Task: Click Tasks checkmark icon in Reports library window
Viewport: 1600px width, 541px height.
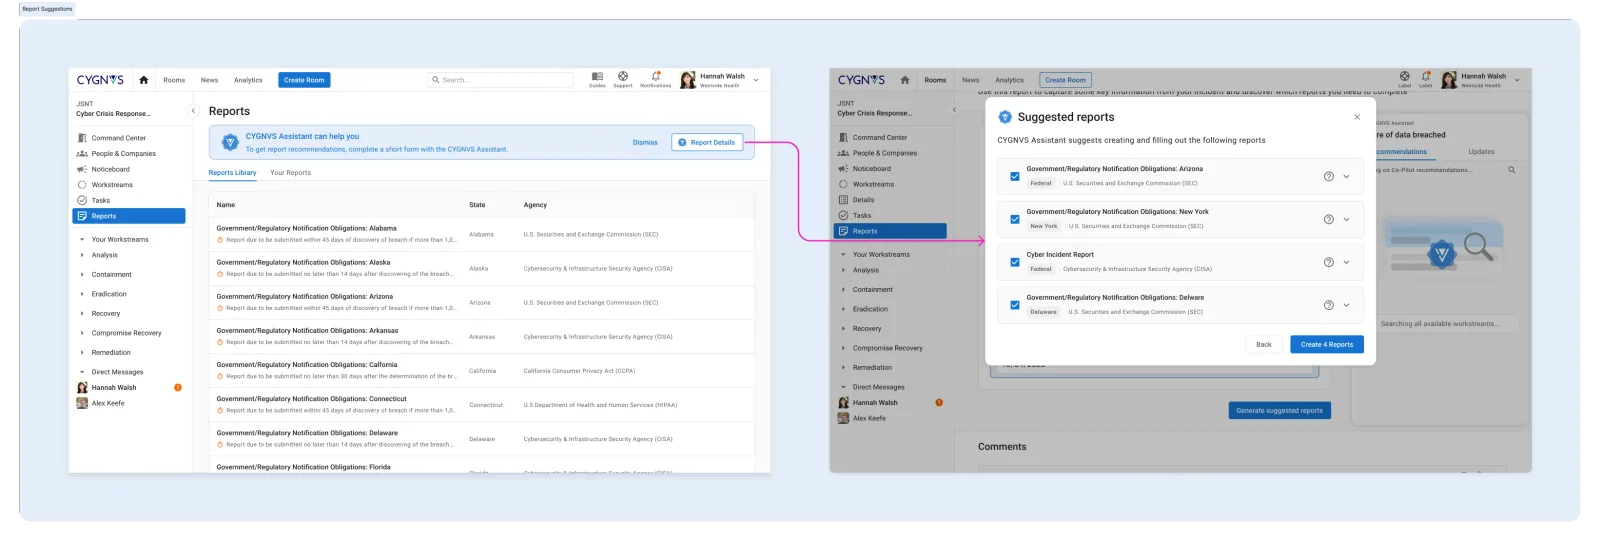Action: click(x=82, y=200)
